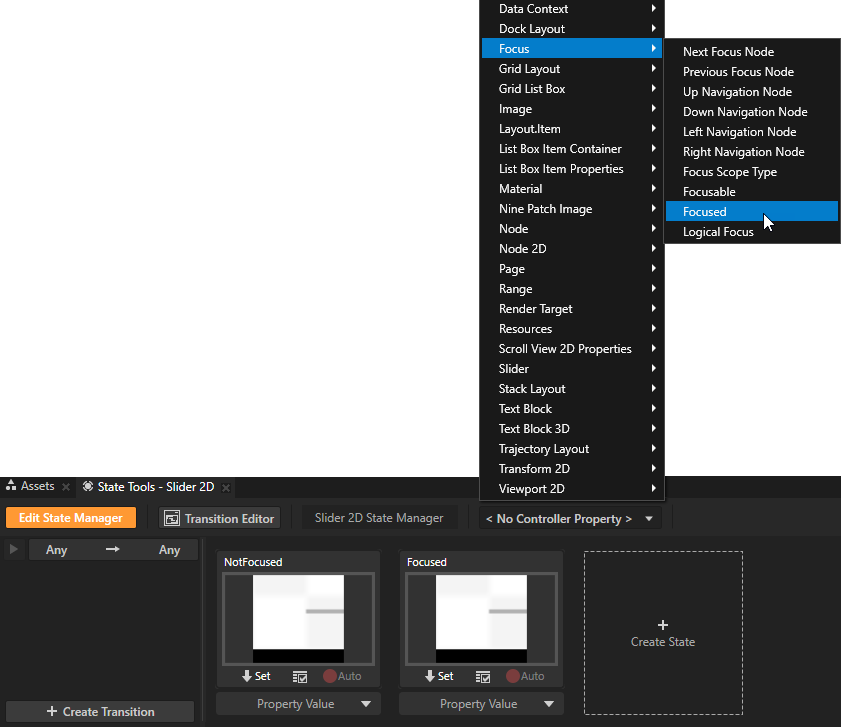Open the No Controller Property dropdown
Screen dimensions: 841x727
[569, 518]
